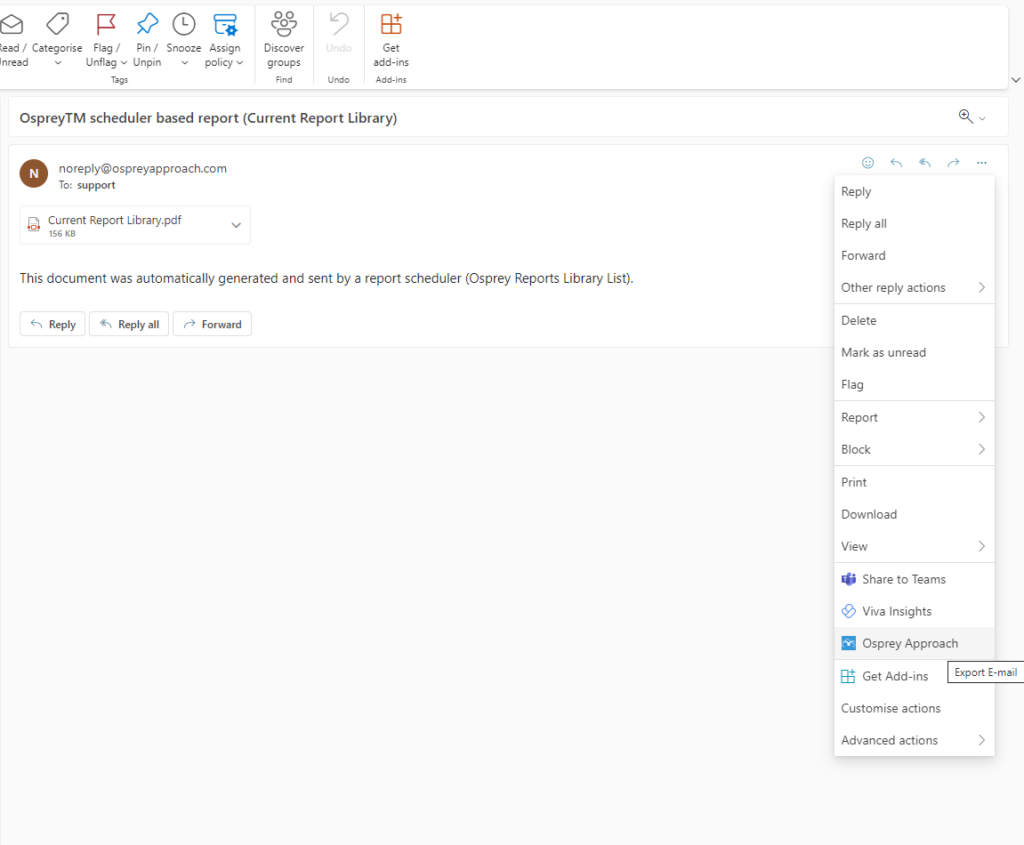Click the Read / Unread envelope icon

coord(11,25)
